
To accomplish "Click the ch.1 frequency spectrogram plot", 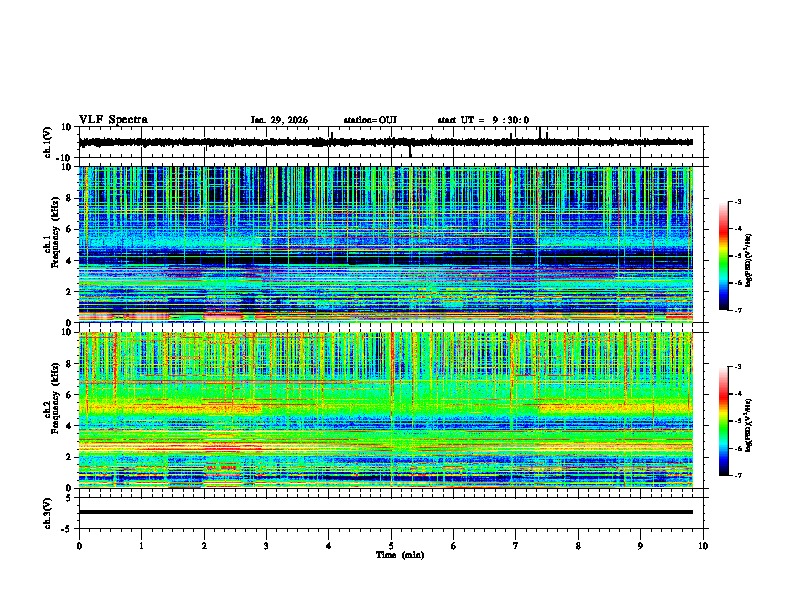I will 385,244.
